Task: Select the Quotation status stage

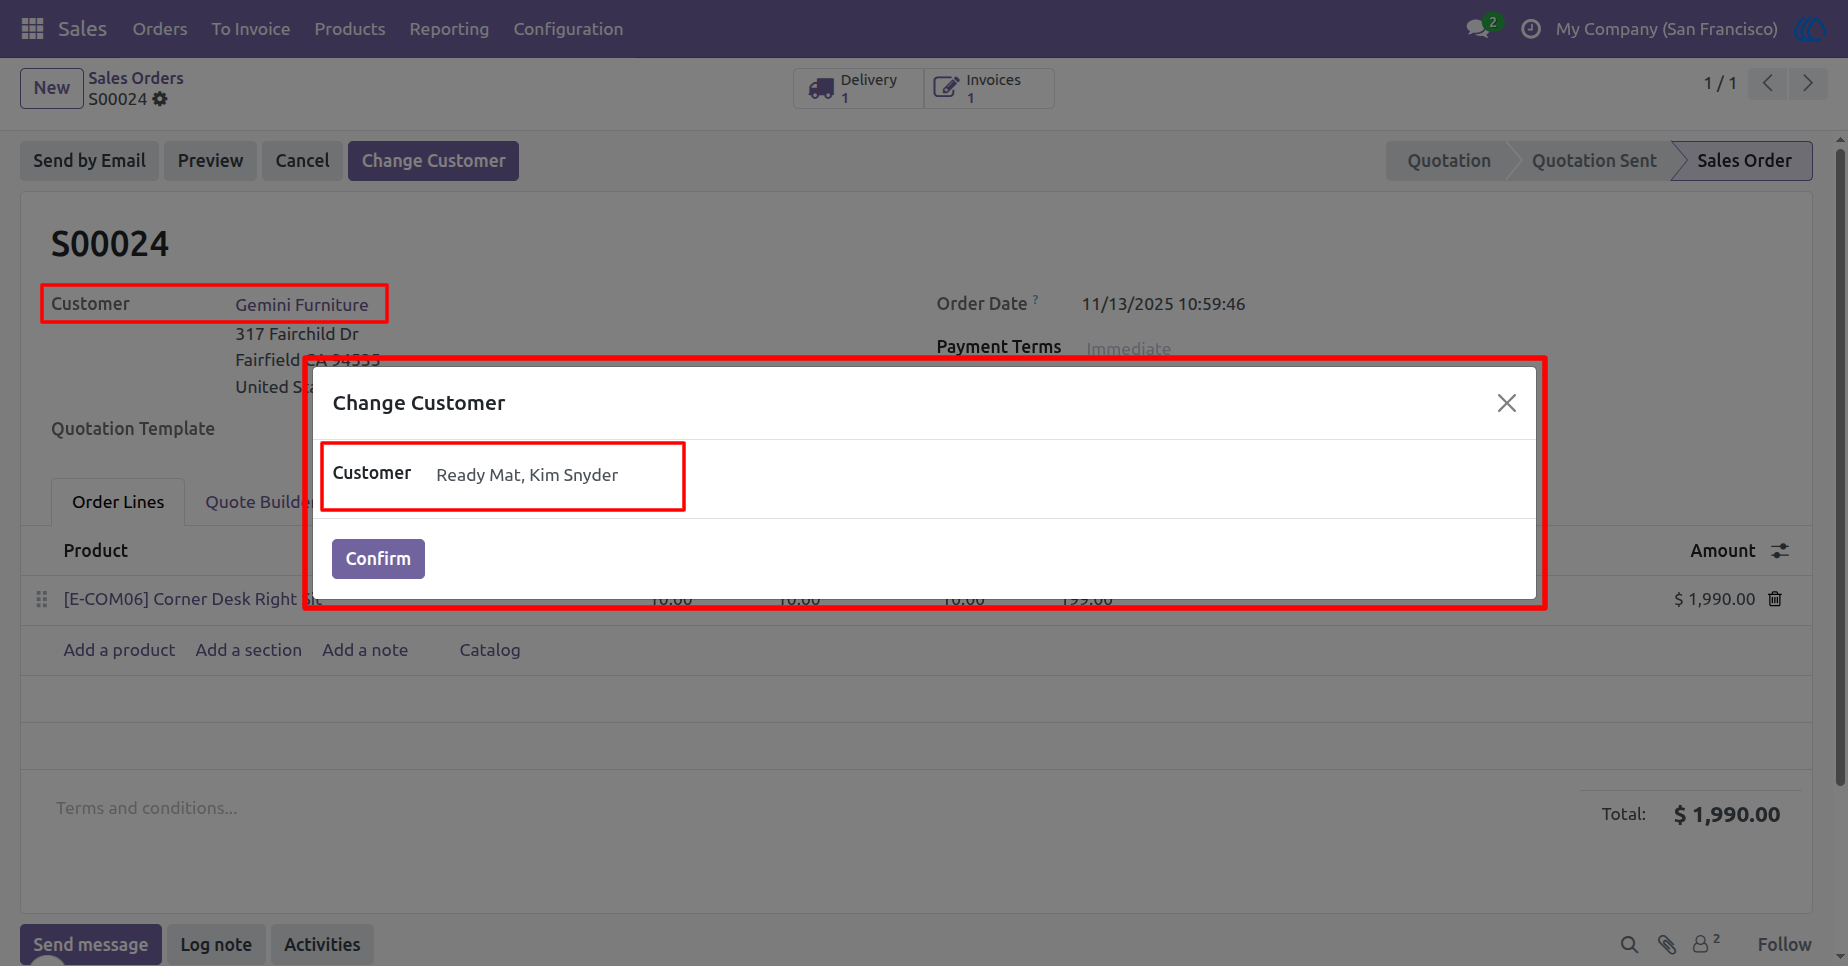Action: (x=1448, y=161)
